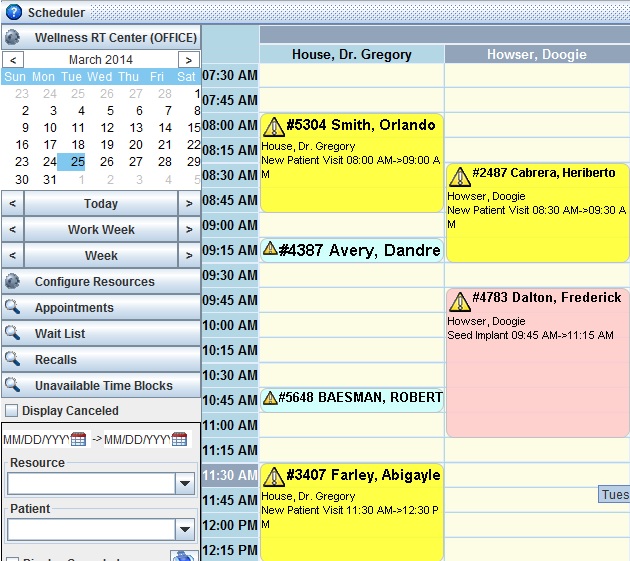Click the Wellness RT Center (OFFICE) label
630x561 pixels.
(x=116, y=37)
